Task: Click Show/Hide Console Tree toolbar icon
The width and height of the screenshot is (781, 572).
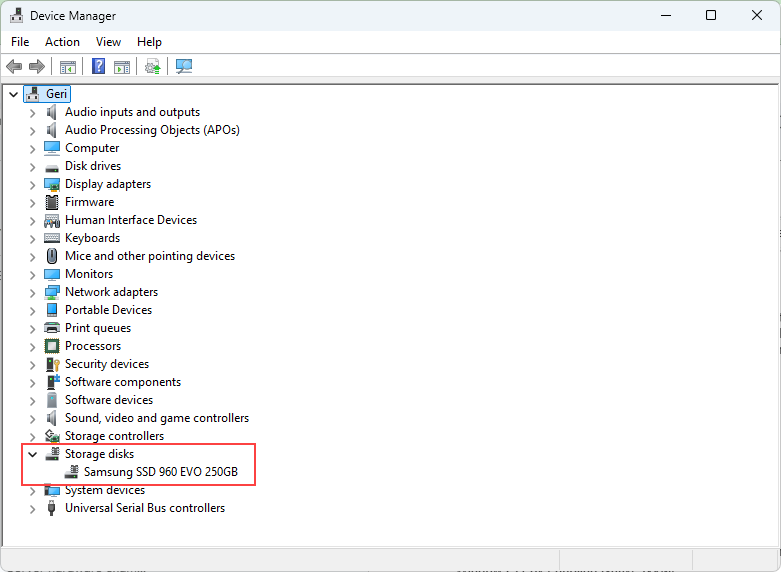Action: tap(68, 67)
